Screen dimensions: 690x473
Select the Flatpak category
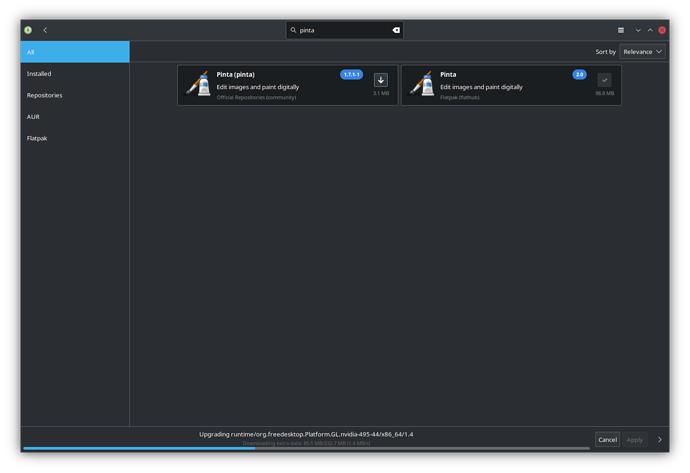pos(75,138)
